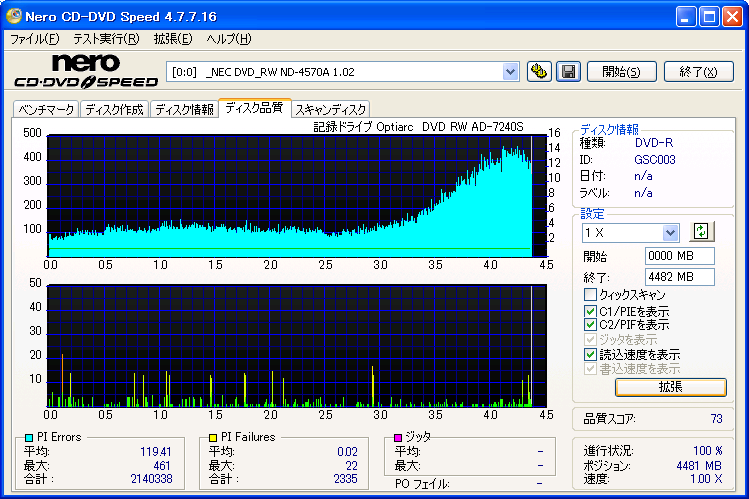Click the 開始 0000 MB input field
Image resolution: width=749 pixels, height=499 pixels.
click(x=679, y=256)
